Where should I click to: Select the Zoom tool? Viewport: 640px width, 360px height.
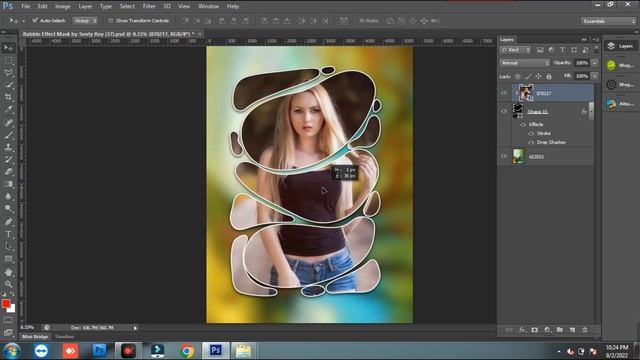(x=8, y=284)
